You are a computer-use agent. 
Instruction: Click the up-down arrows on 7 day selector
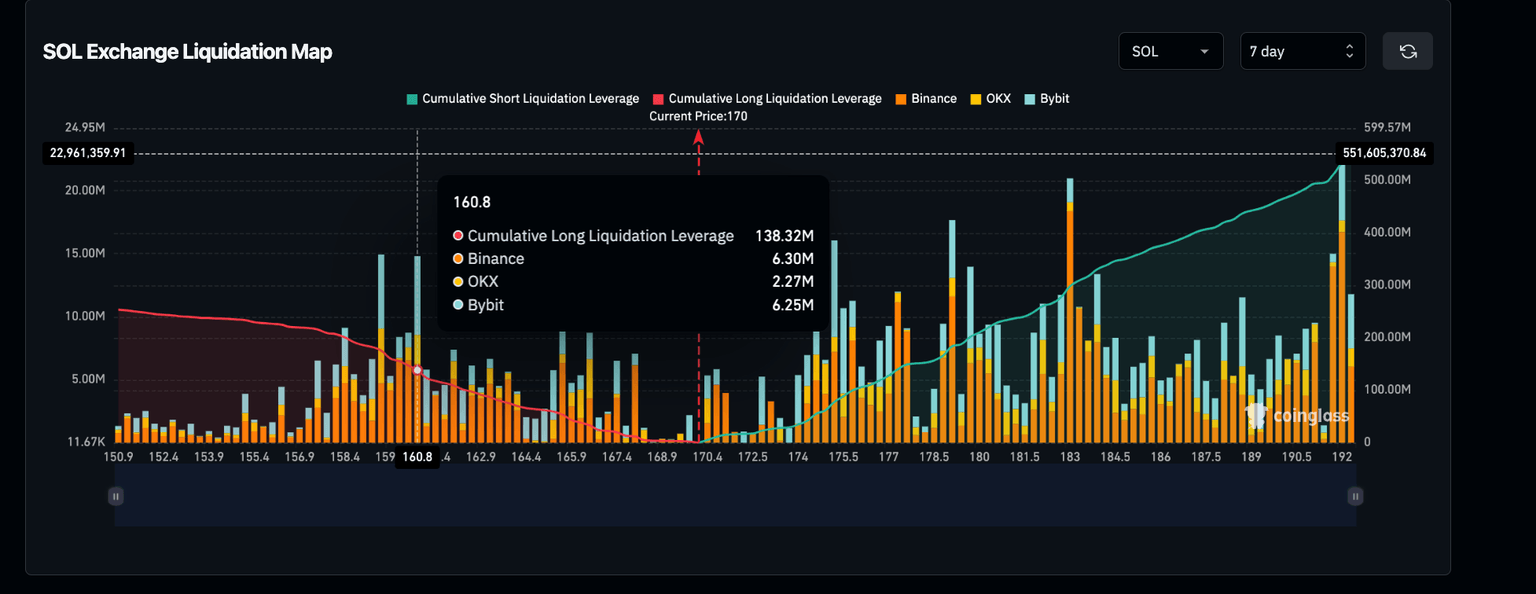coord(1349,51)
